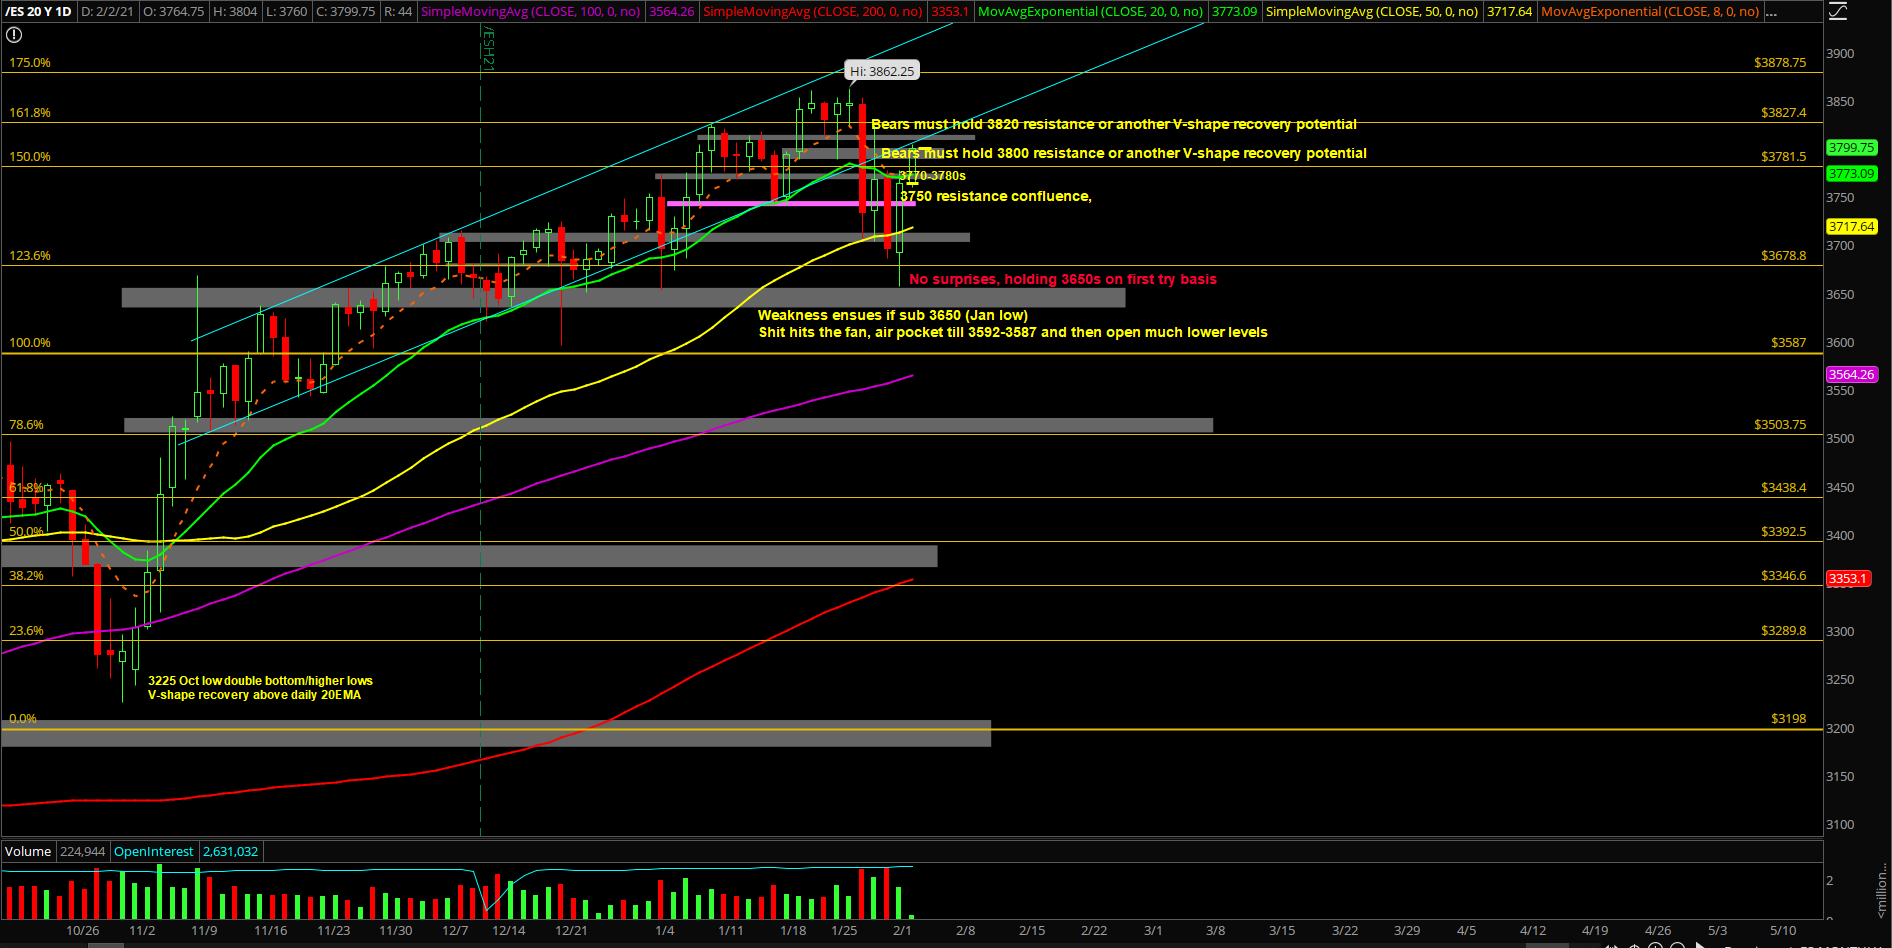1892x948 pixels.
Task: Click the Volume study label
Action: [x=28, y=852]
